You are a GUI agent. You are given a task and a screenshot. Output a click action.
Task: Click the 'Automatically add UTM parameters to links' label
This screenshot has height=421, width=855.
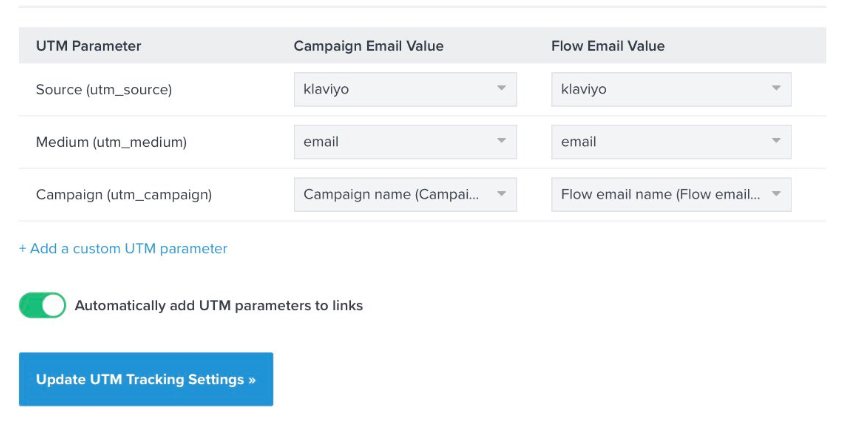pyautogui.click(x=219, y=305)
